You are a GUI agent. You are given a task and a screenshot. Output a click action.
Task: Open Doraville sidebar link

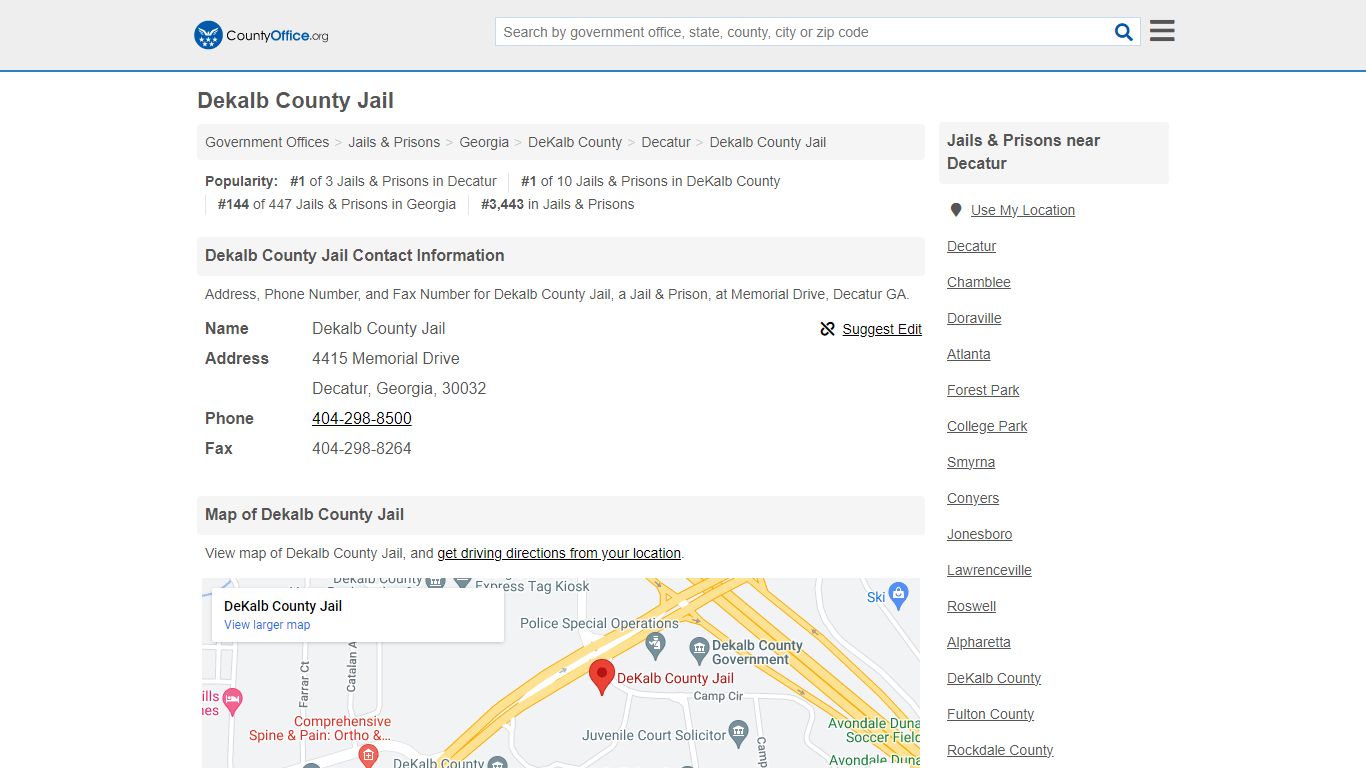[x=974, y=318]
